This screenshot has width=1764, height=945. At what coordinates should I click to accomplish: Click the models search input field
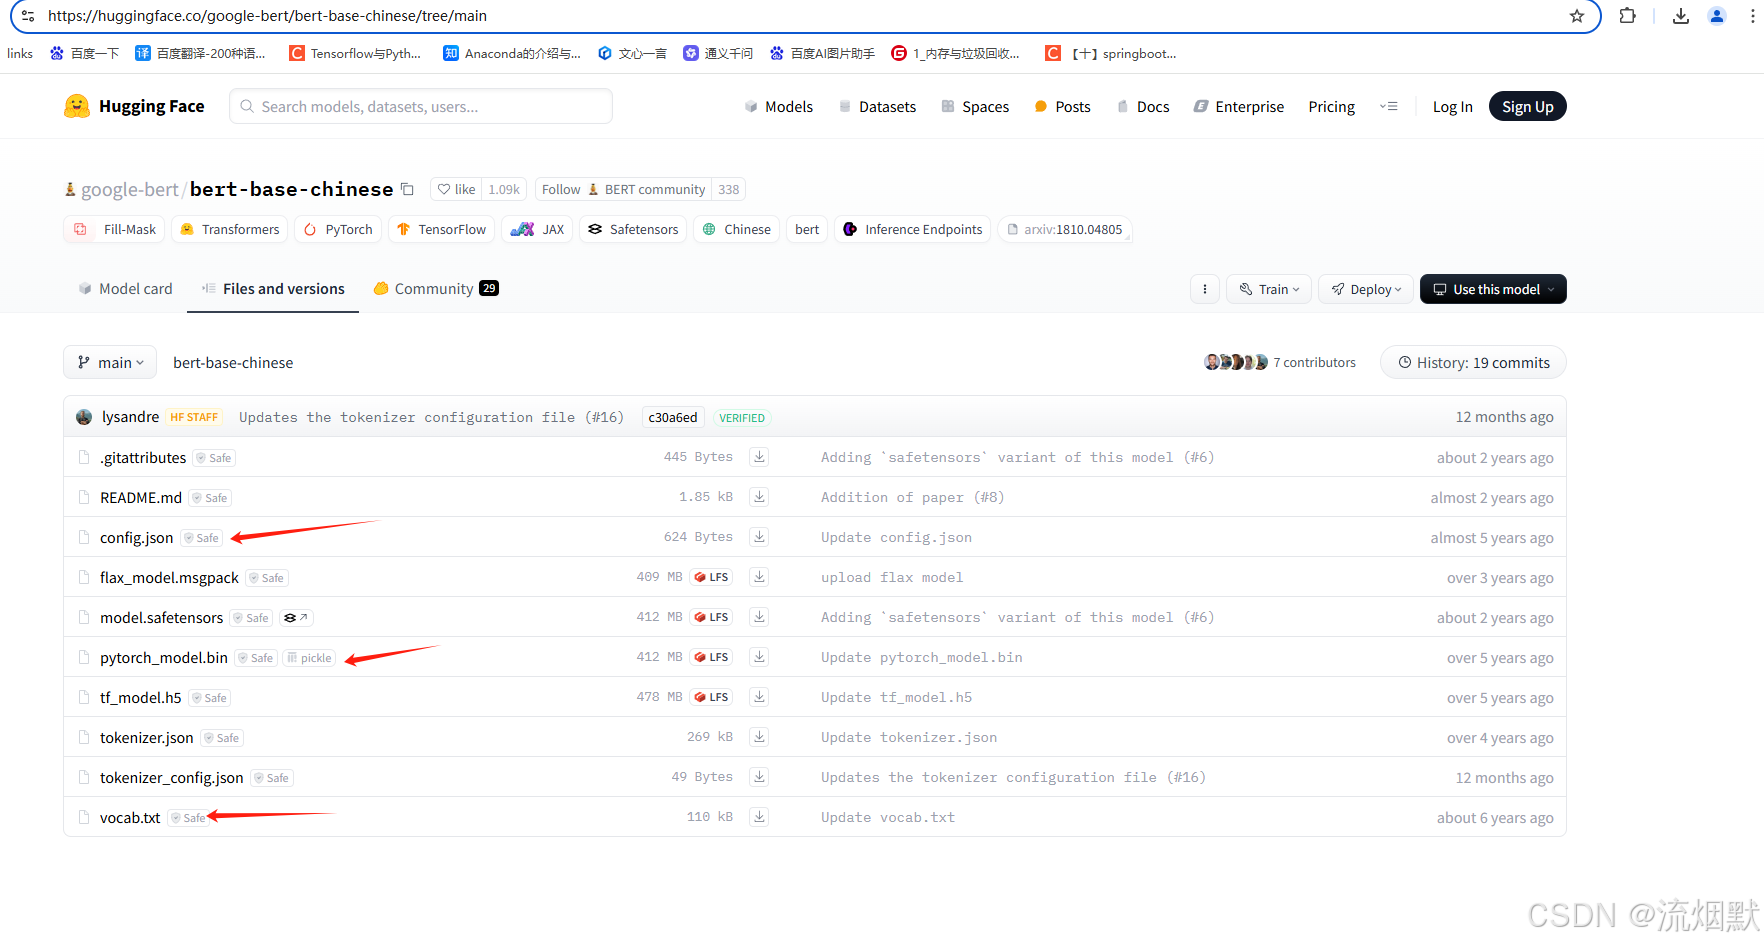tap(420, 106)
